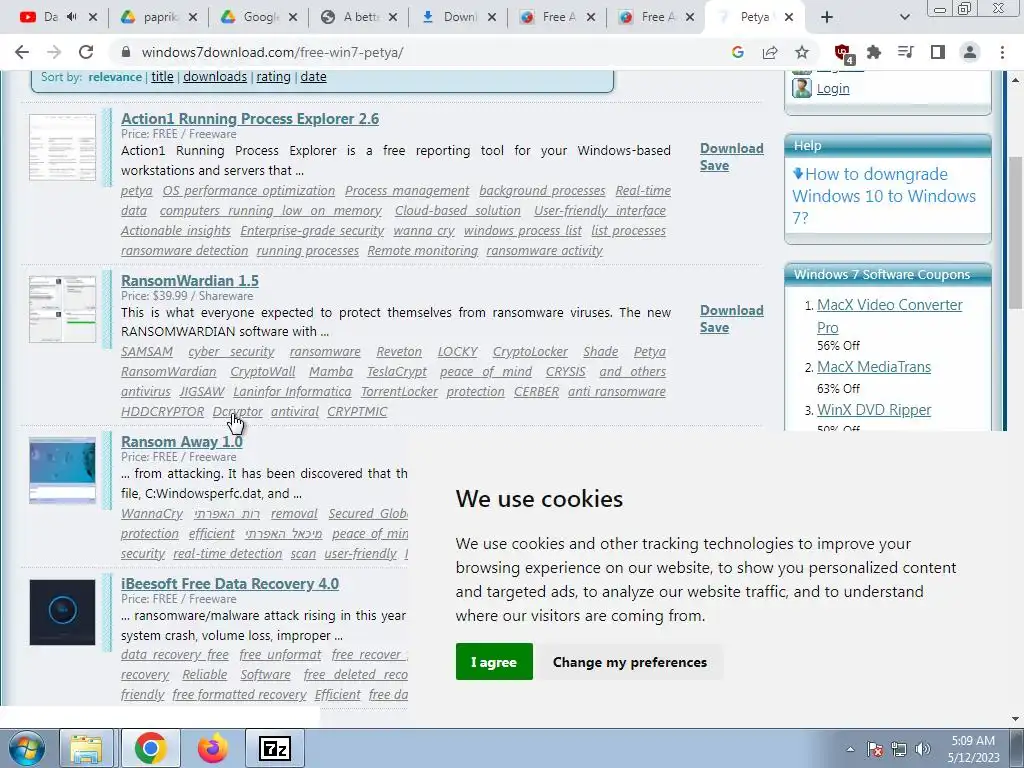Switch to the Download tab
The image size is (1024, 768).
tap(457, 17)
